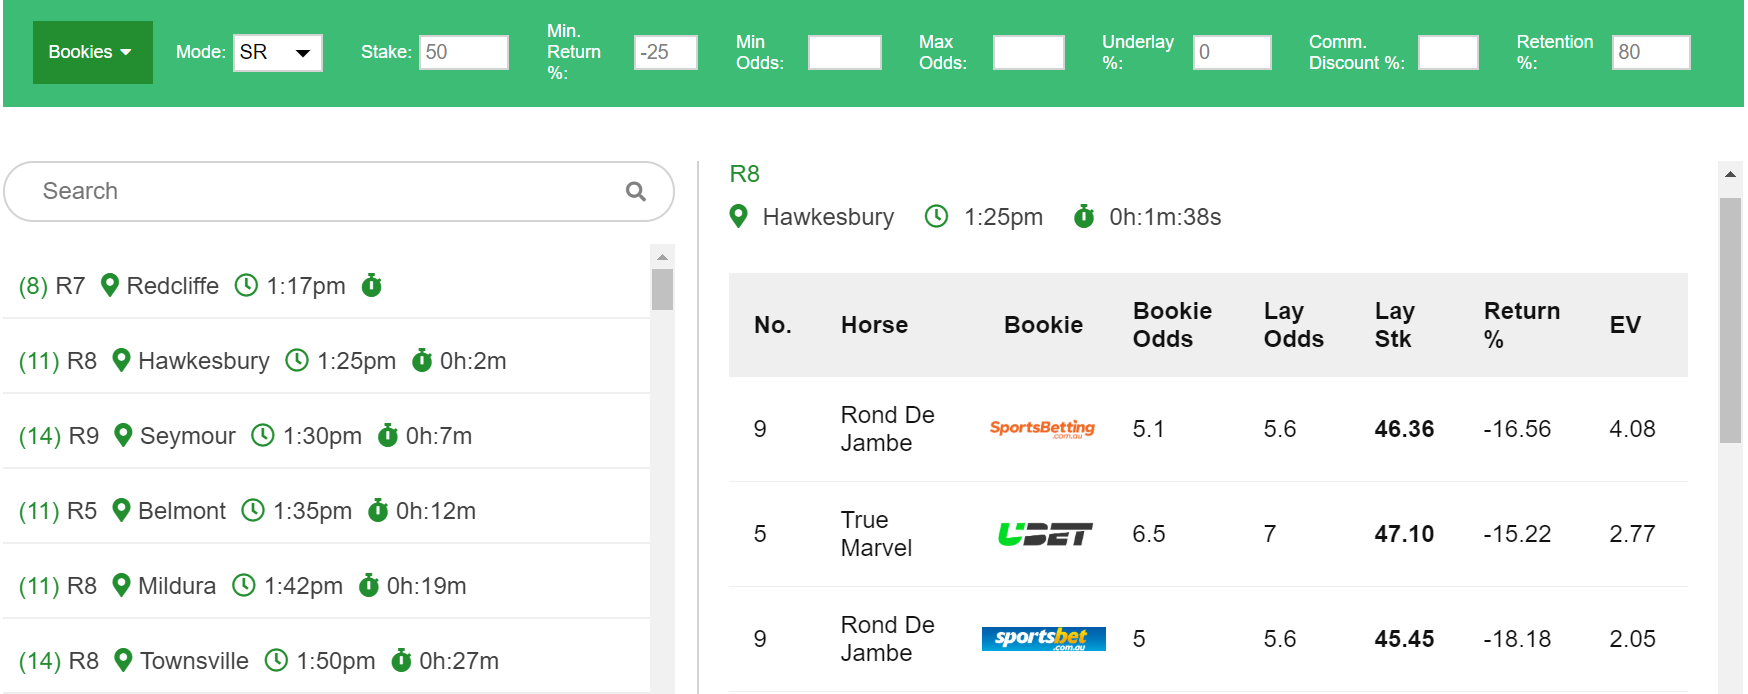Sort by the Return % column header
This screenshot has height=694, width=1748.
(1521, 325)
